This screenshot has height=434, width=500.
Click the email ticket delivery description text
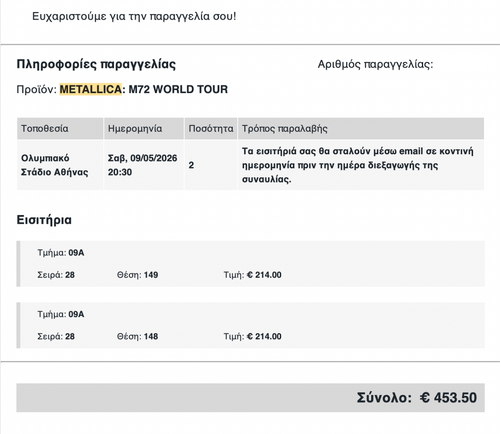[357, 165]
